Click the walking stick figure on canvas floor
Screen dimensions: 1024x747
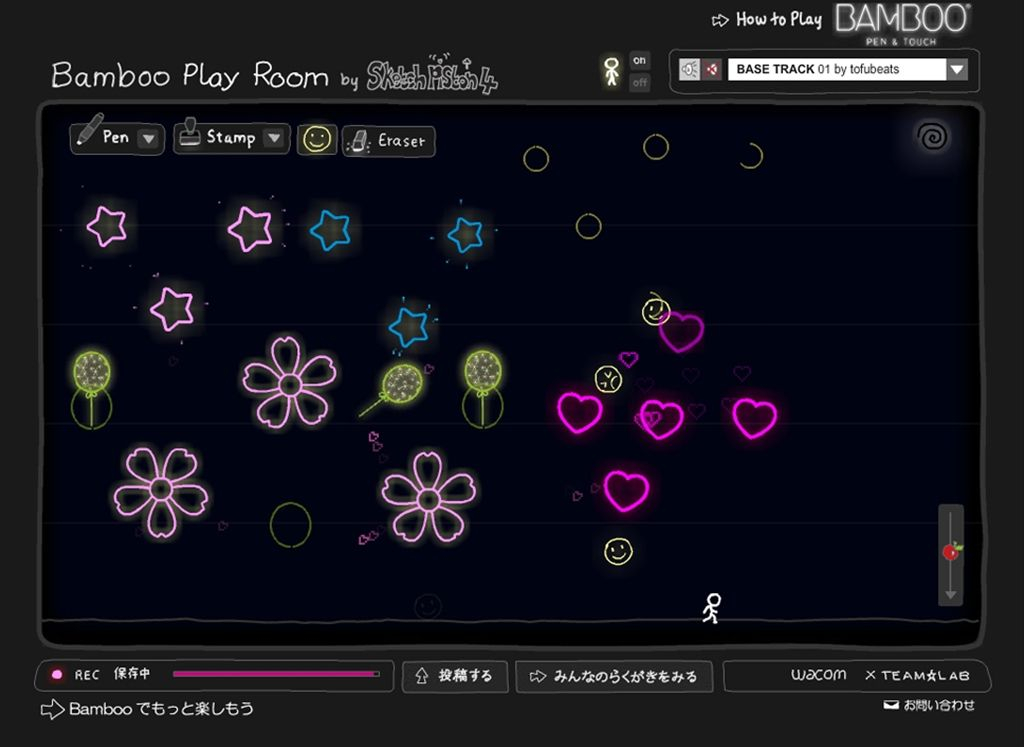712,609
